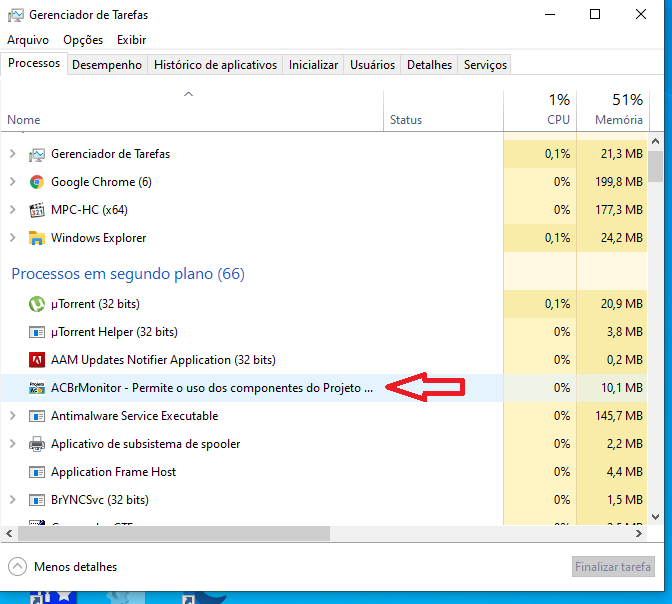Expand the Antimalware Service Executable row
This screenshot has height=604, width=672.
point(13,416)
